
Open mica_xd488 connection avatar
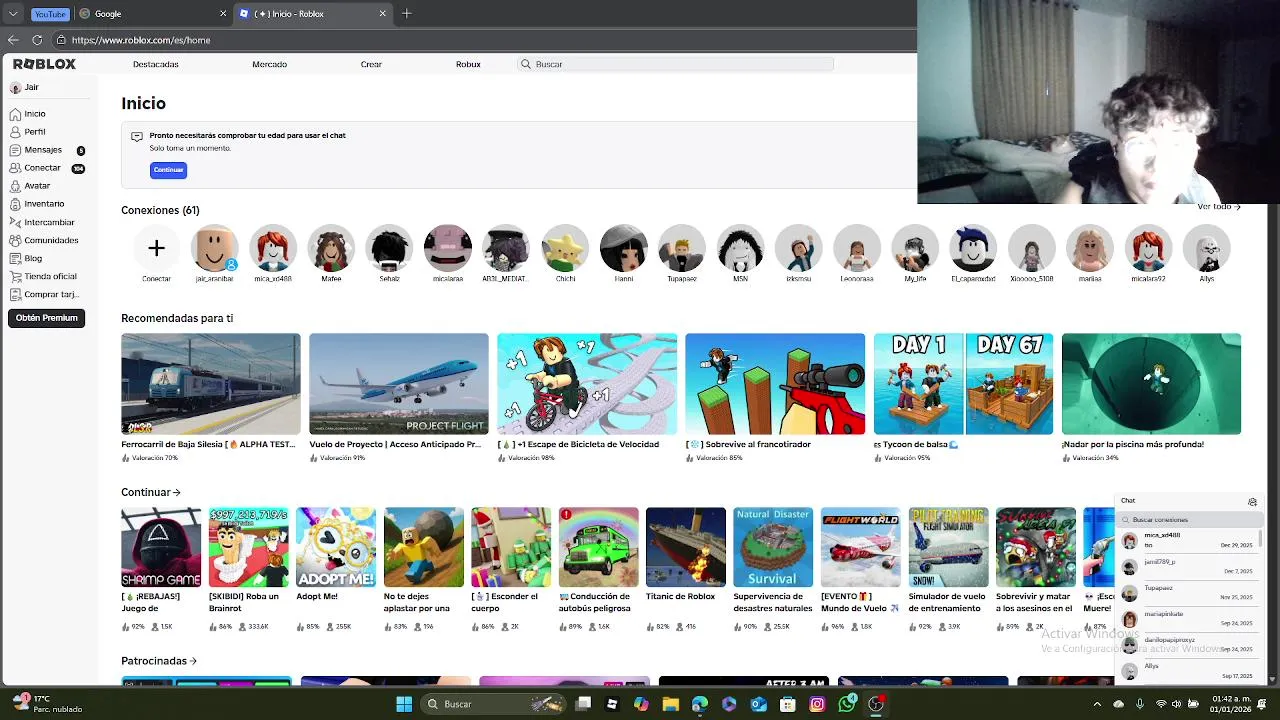(273, 248)
